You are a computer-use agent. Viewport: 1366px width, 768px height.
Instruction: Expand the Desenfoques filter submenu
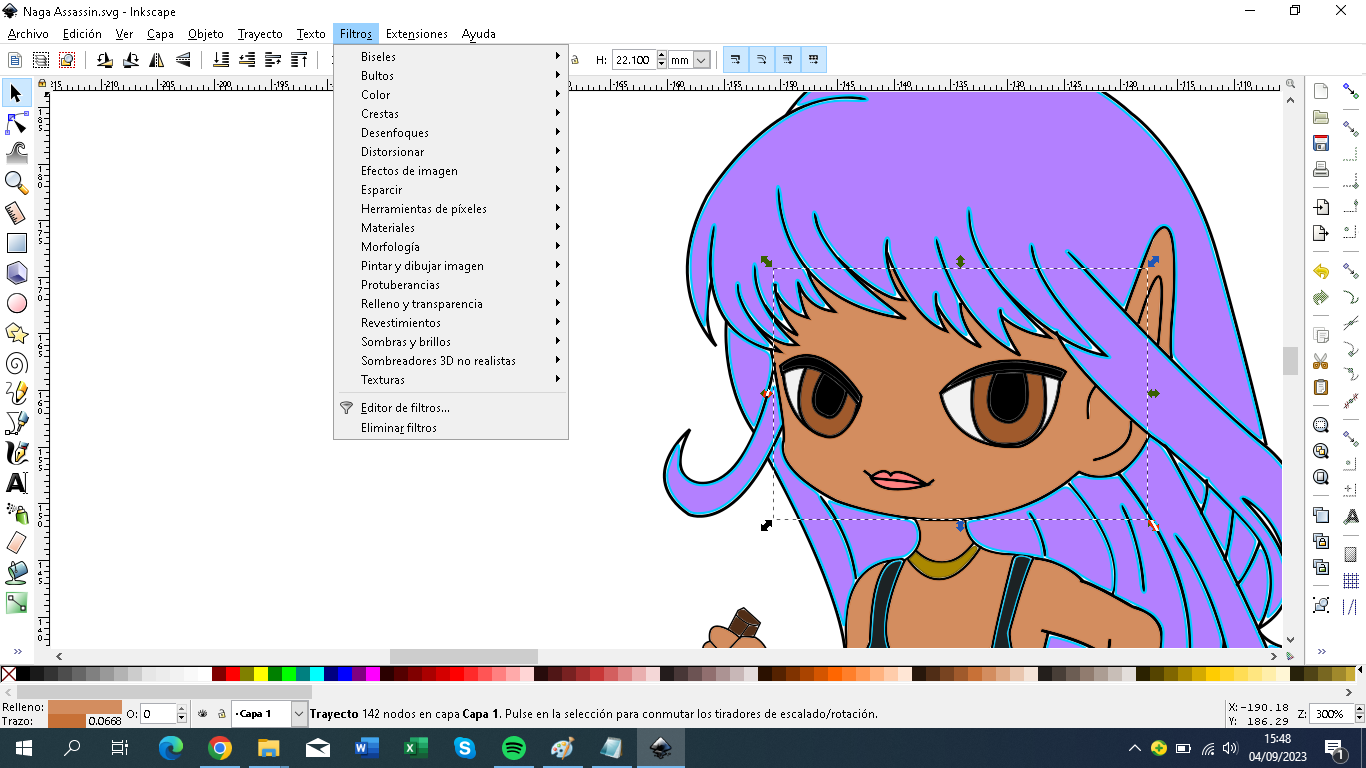click(x=451, y=133)
